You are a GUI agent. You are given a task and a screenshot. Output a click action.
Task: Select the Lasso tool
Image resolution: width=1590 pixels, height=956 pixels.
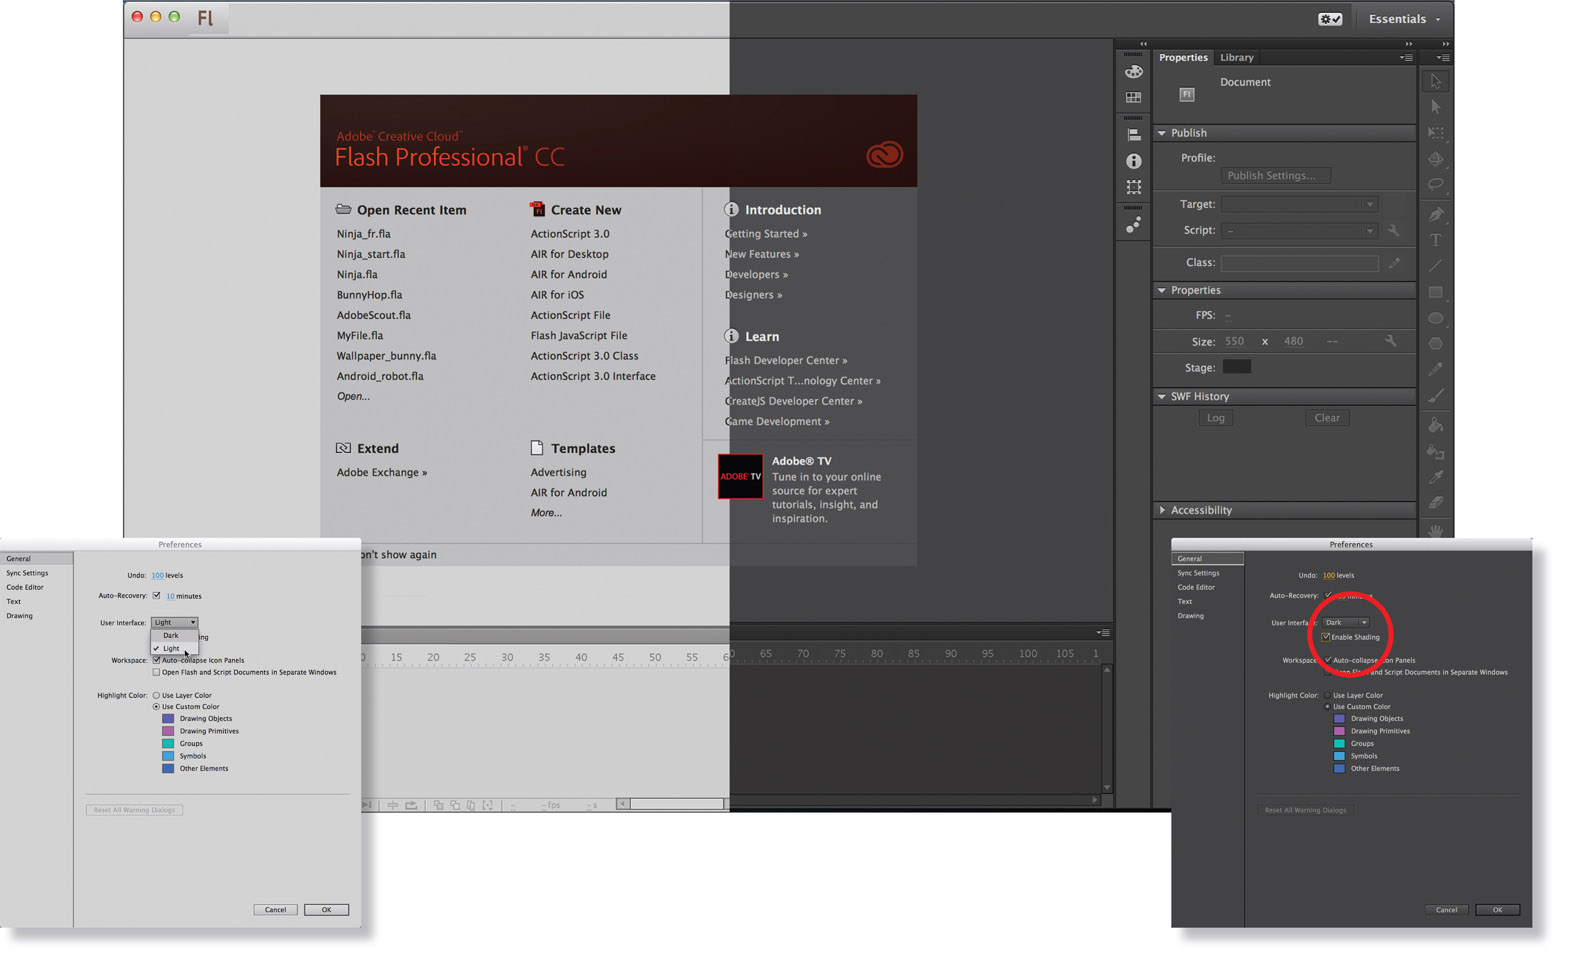(x=1435, y=184)
